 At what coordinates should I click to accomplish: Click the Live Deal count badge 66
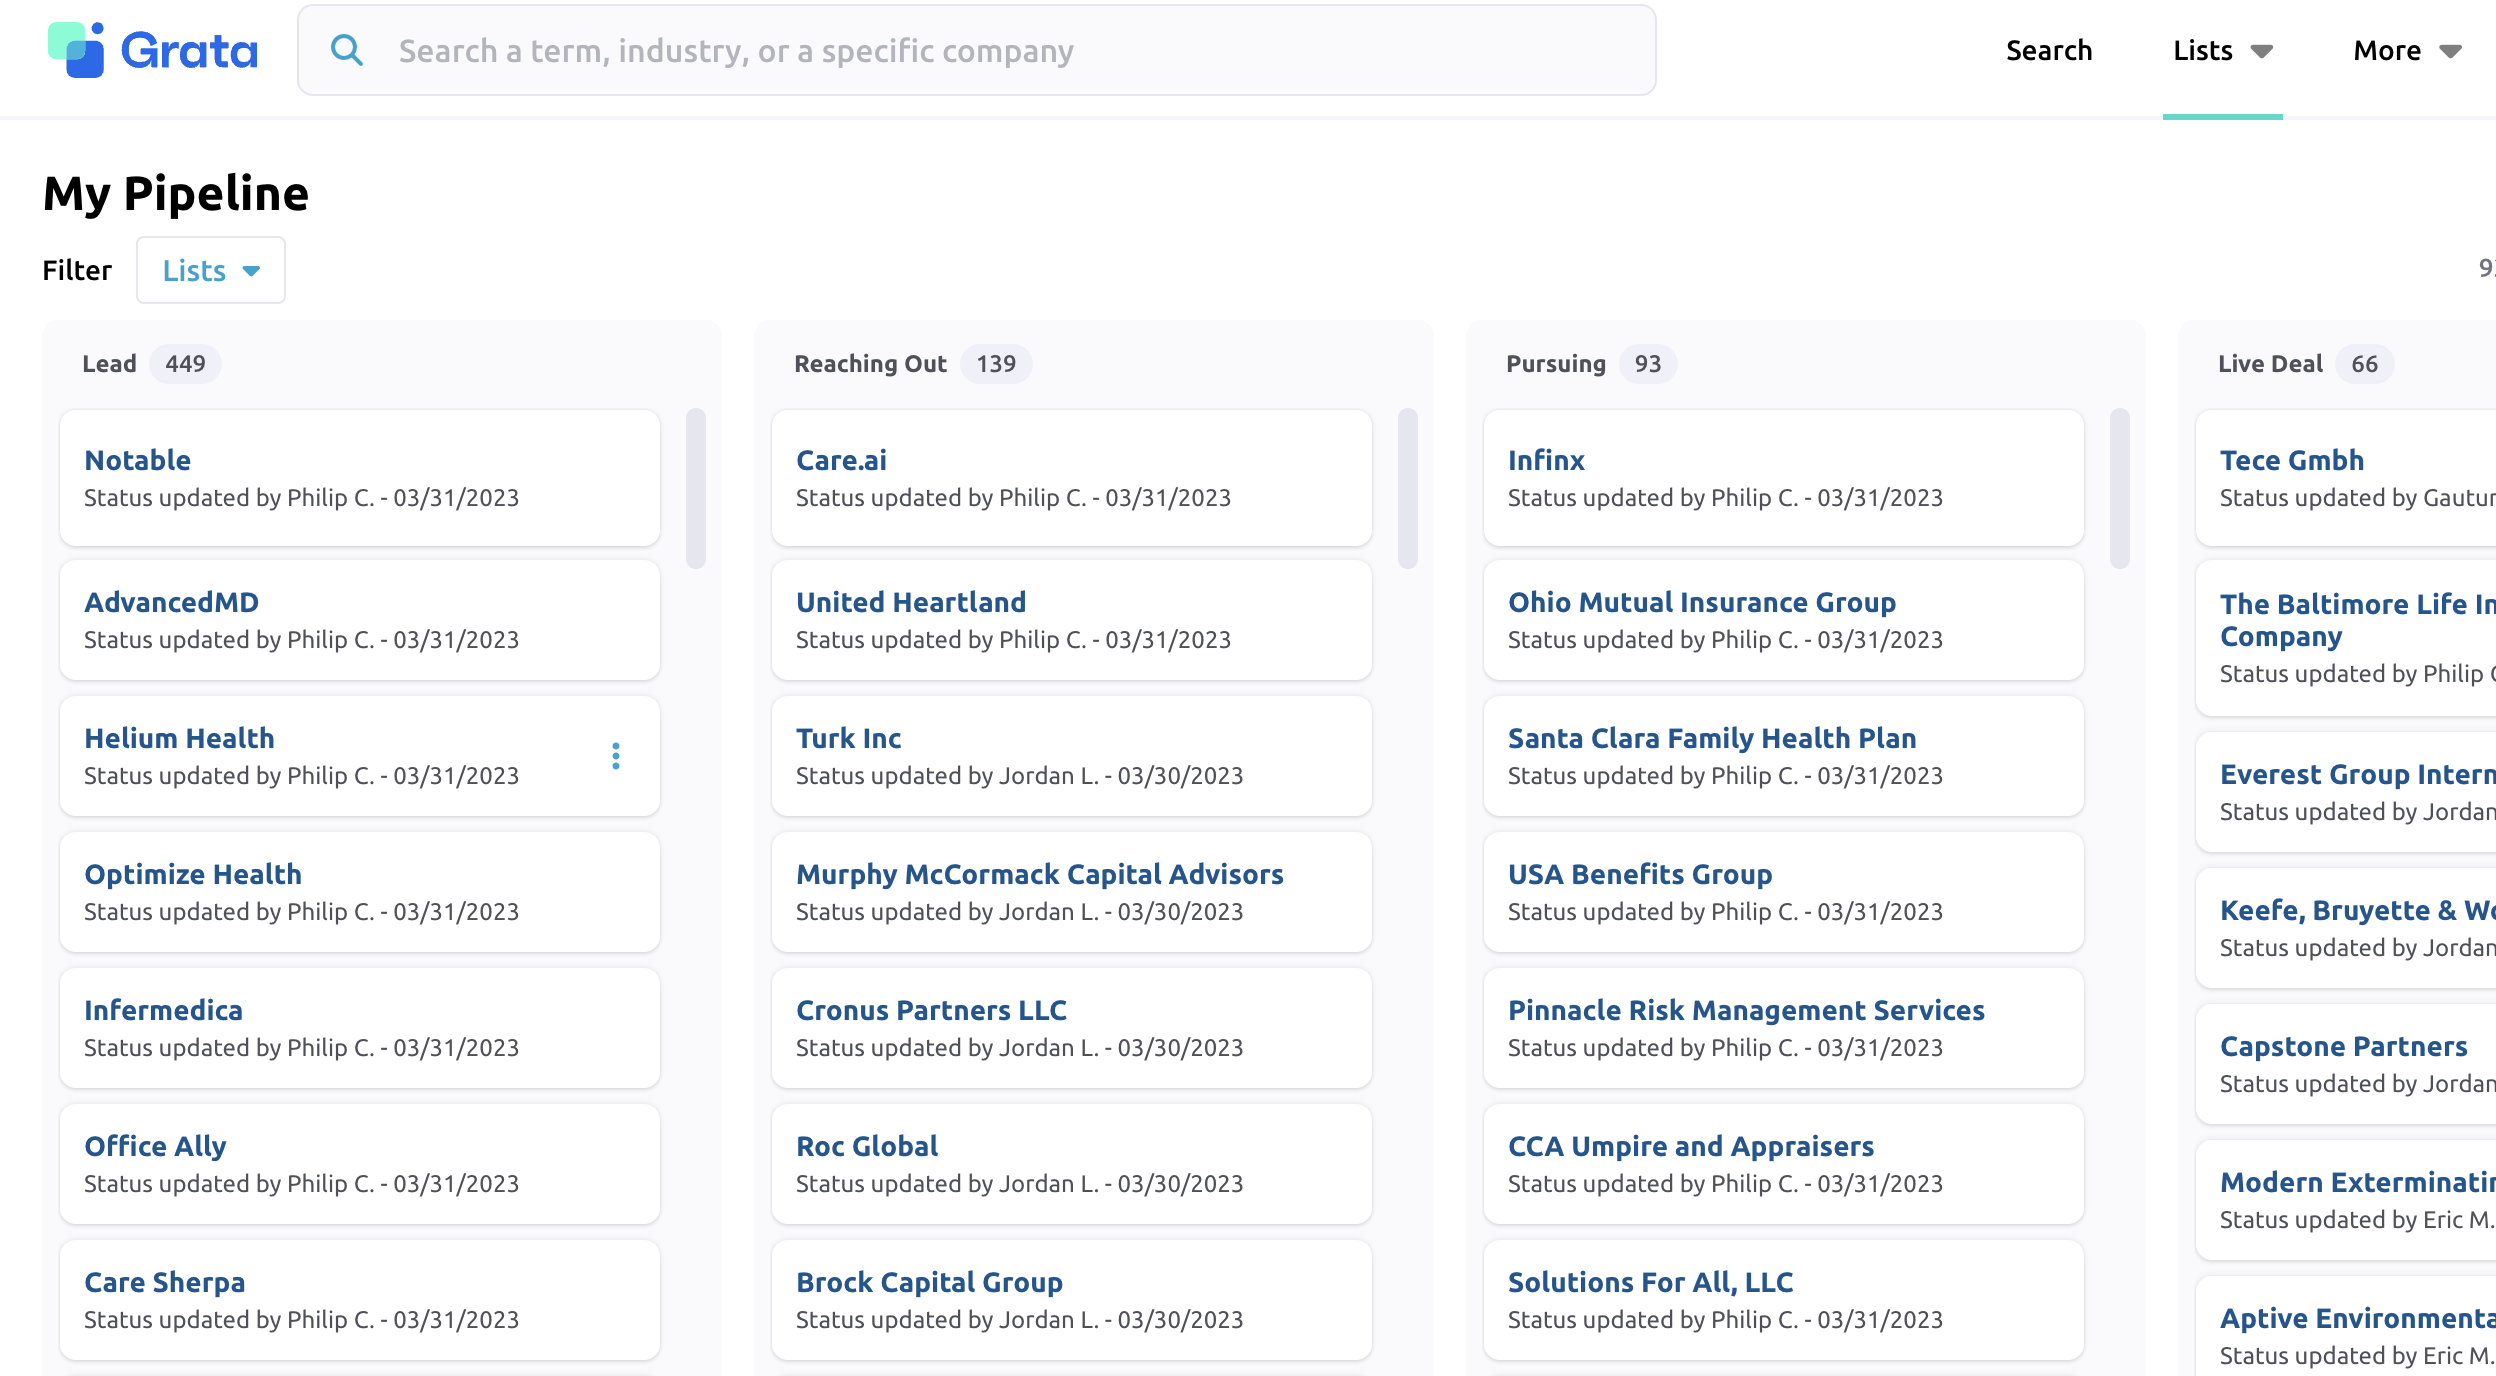(2365, 364)
